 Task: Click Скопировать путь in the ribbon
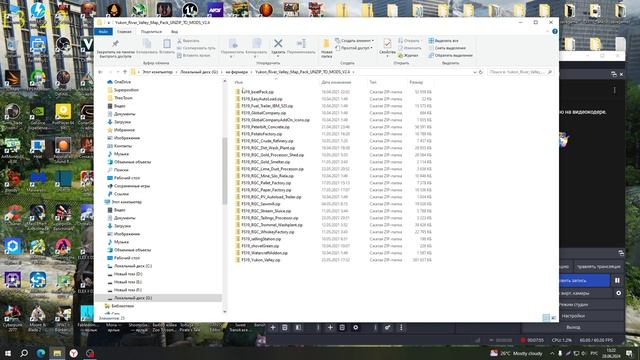196,48
